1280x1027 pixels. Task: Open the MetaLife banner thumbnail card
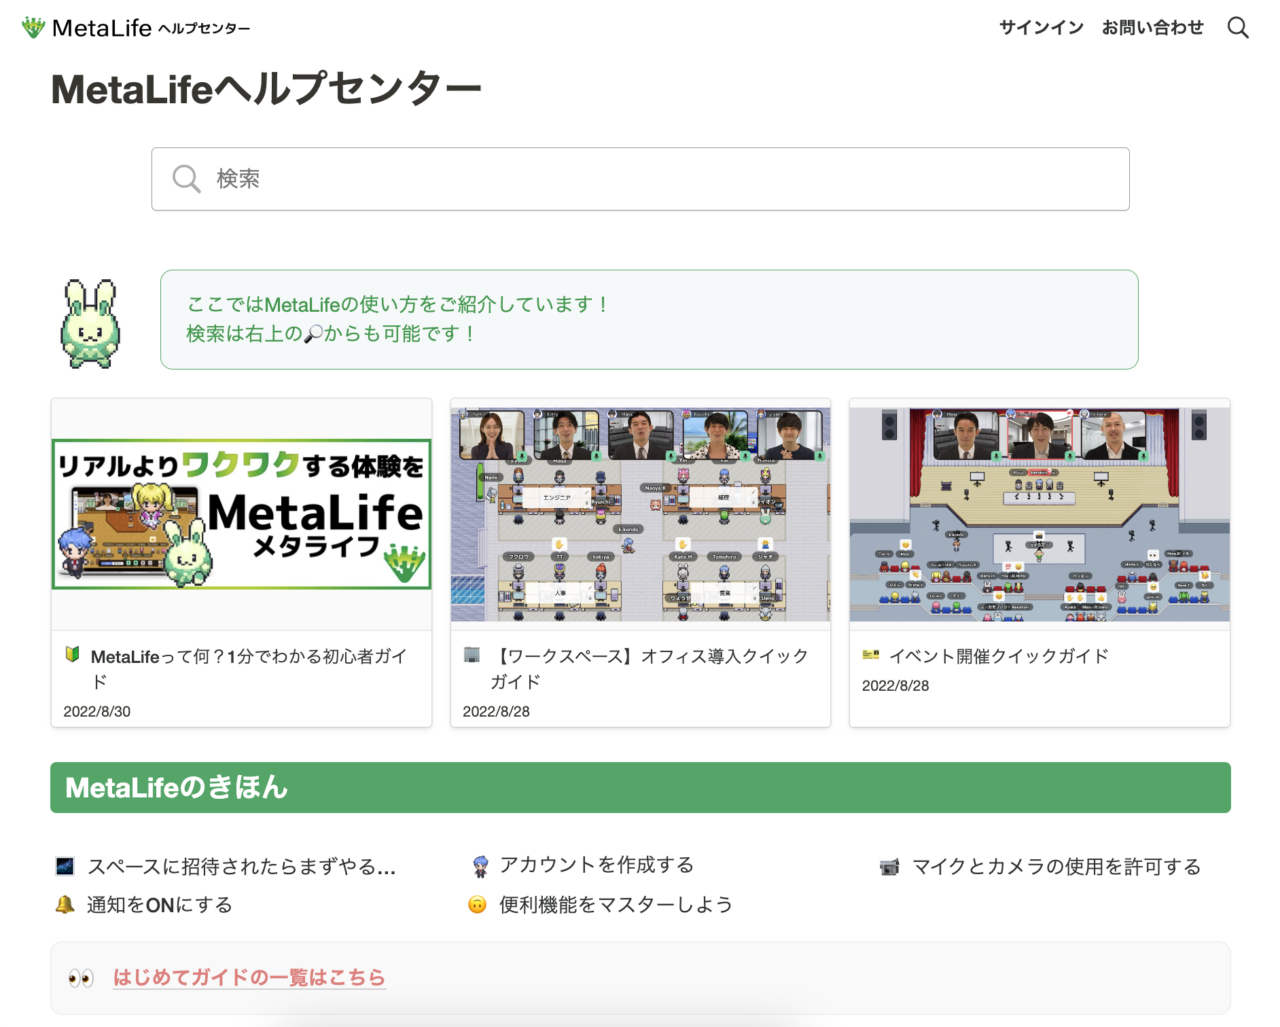click(x=241, y=514)
